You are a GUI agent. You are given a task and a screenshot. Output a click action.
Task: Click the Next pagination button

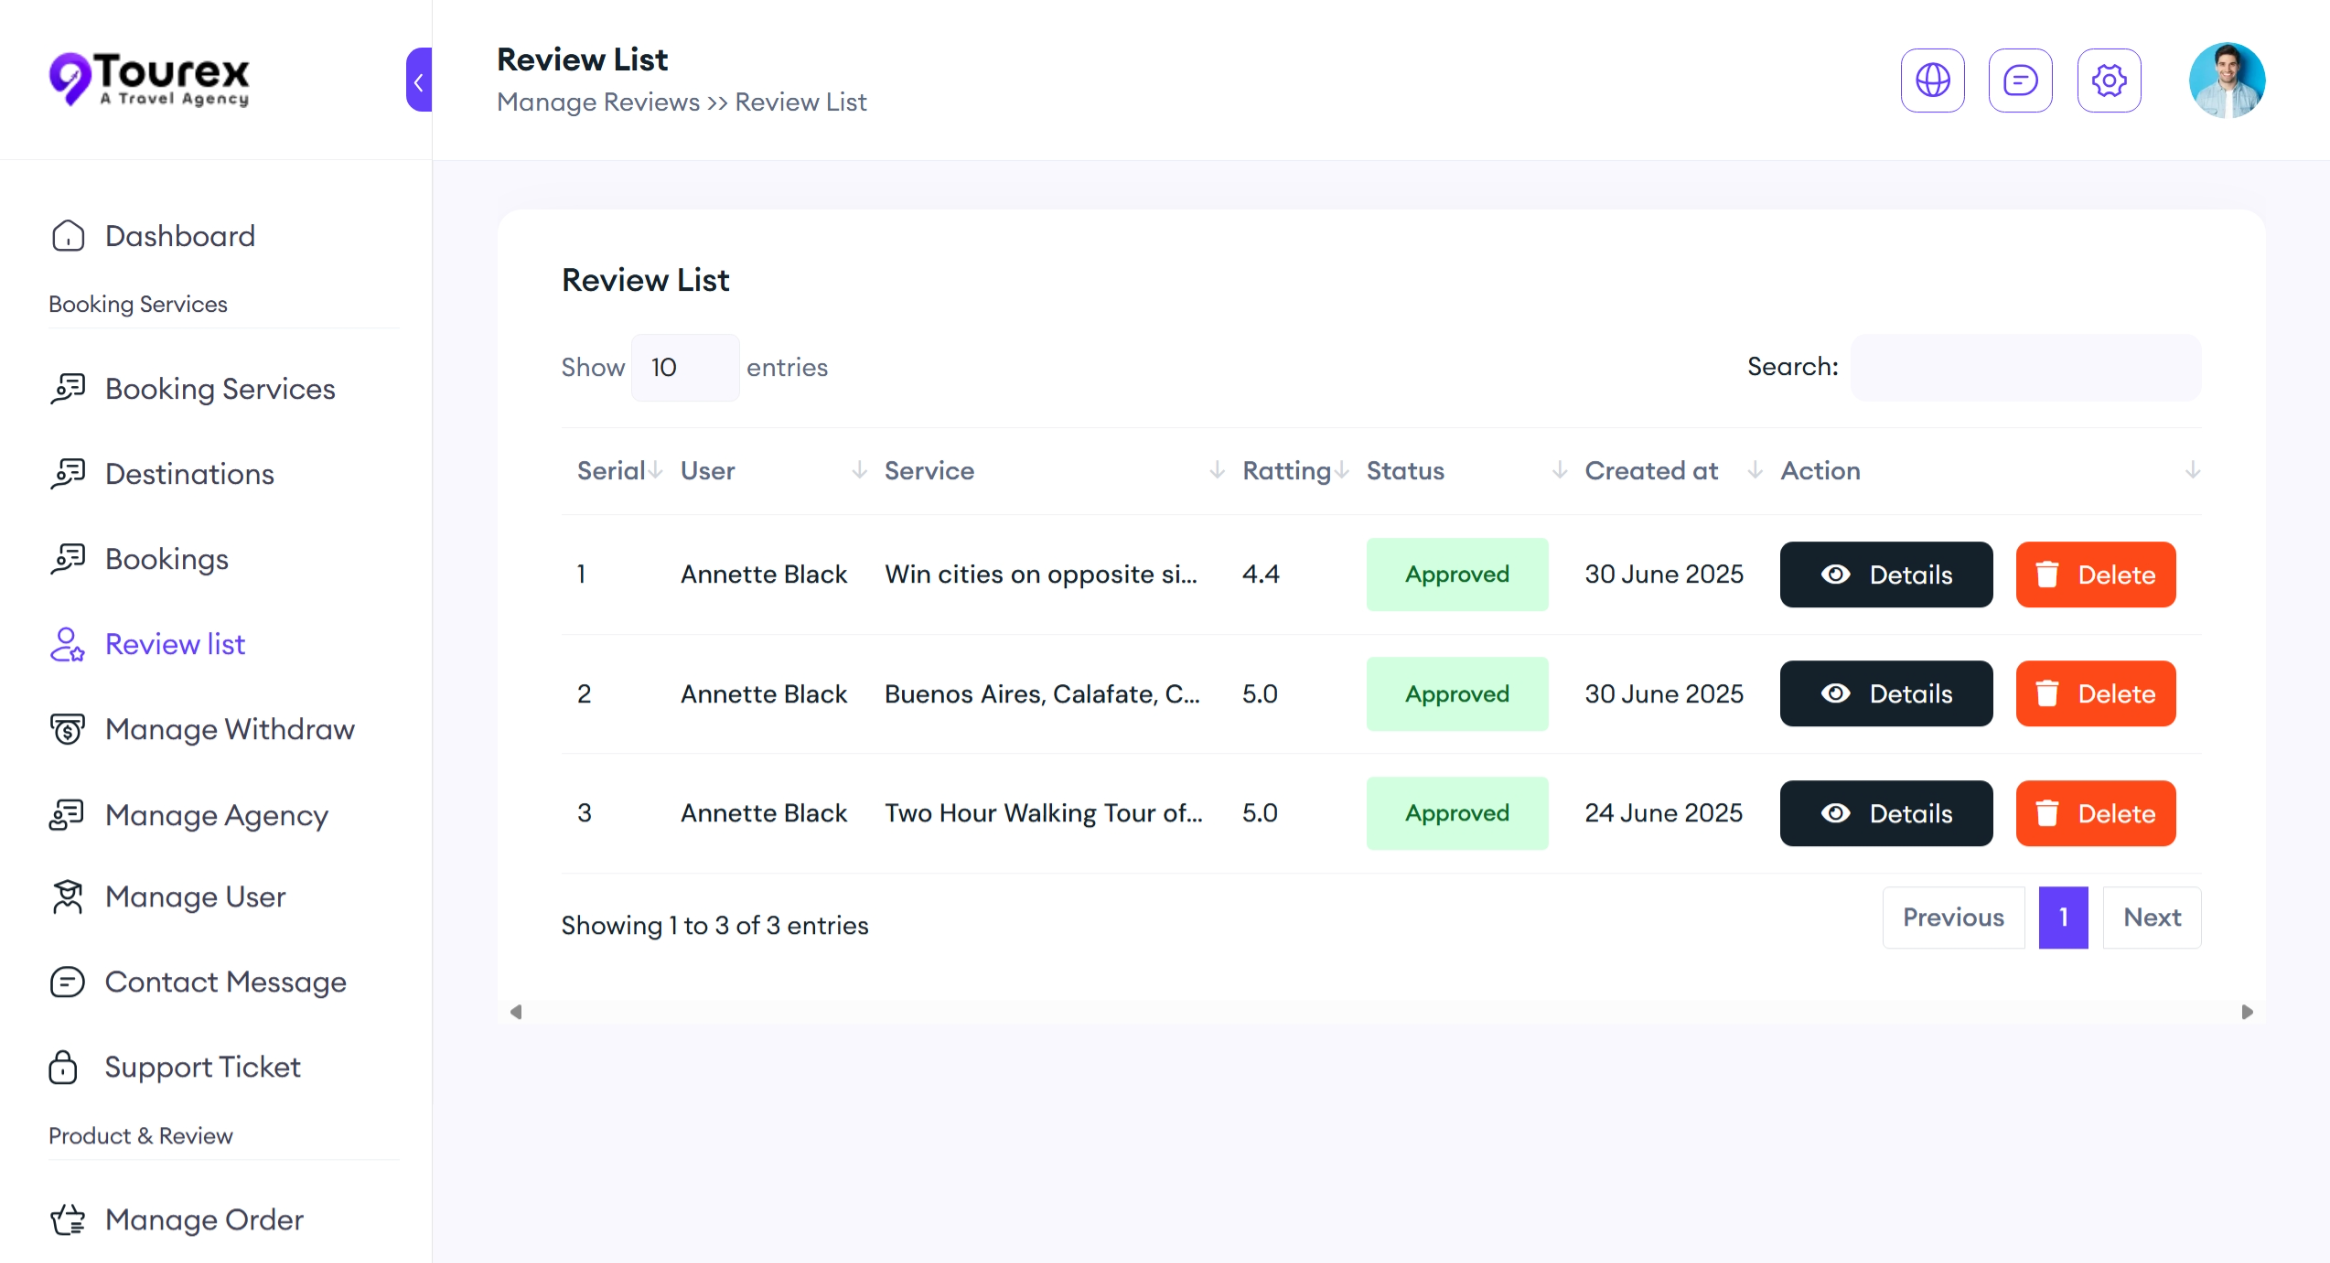click(2151, 917)
